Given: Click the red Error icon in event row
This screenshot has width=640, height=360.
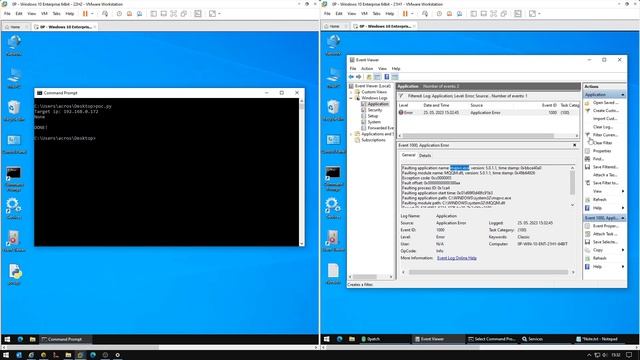Looking at the screenshot, I should (401, 113).
